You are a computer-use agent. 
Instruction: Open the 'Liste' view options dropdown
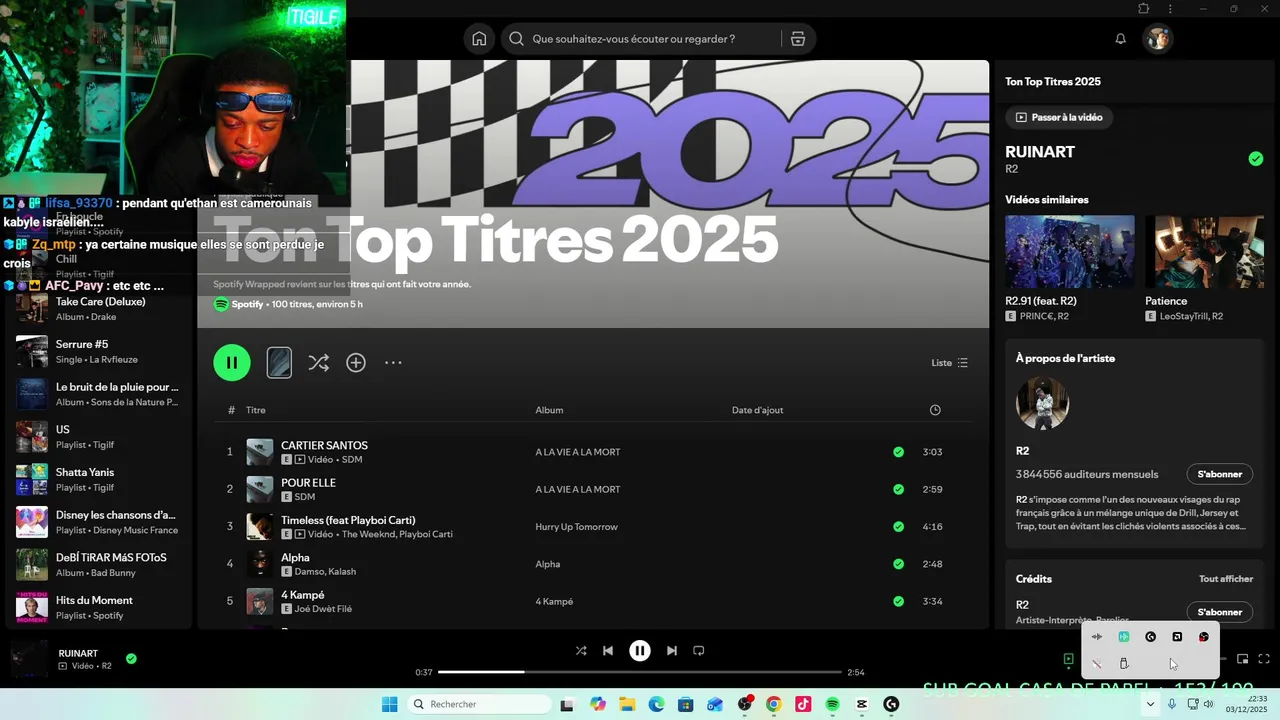click(950, 363)
